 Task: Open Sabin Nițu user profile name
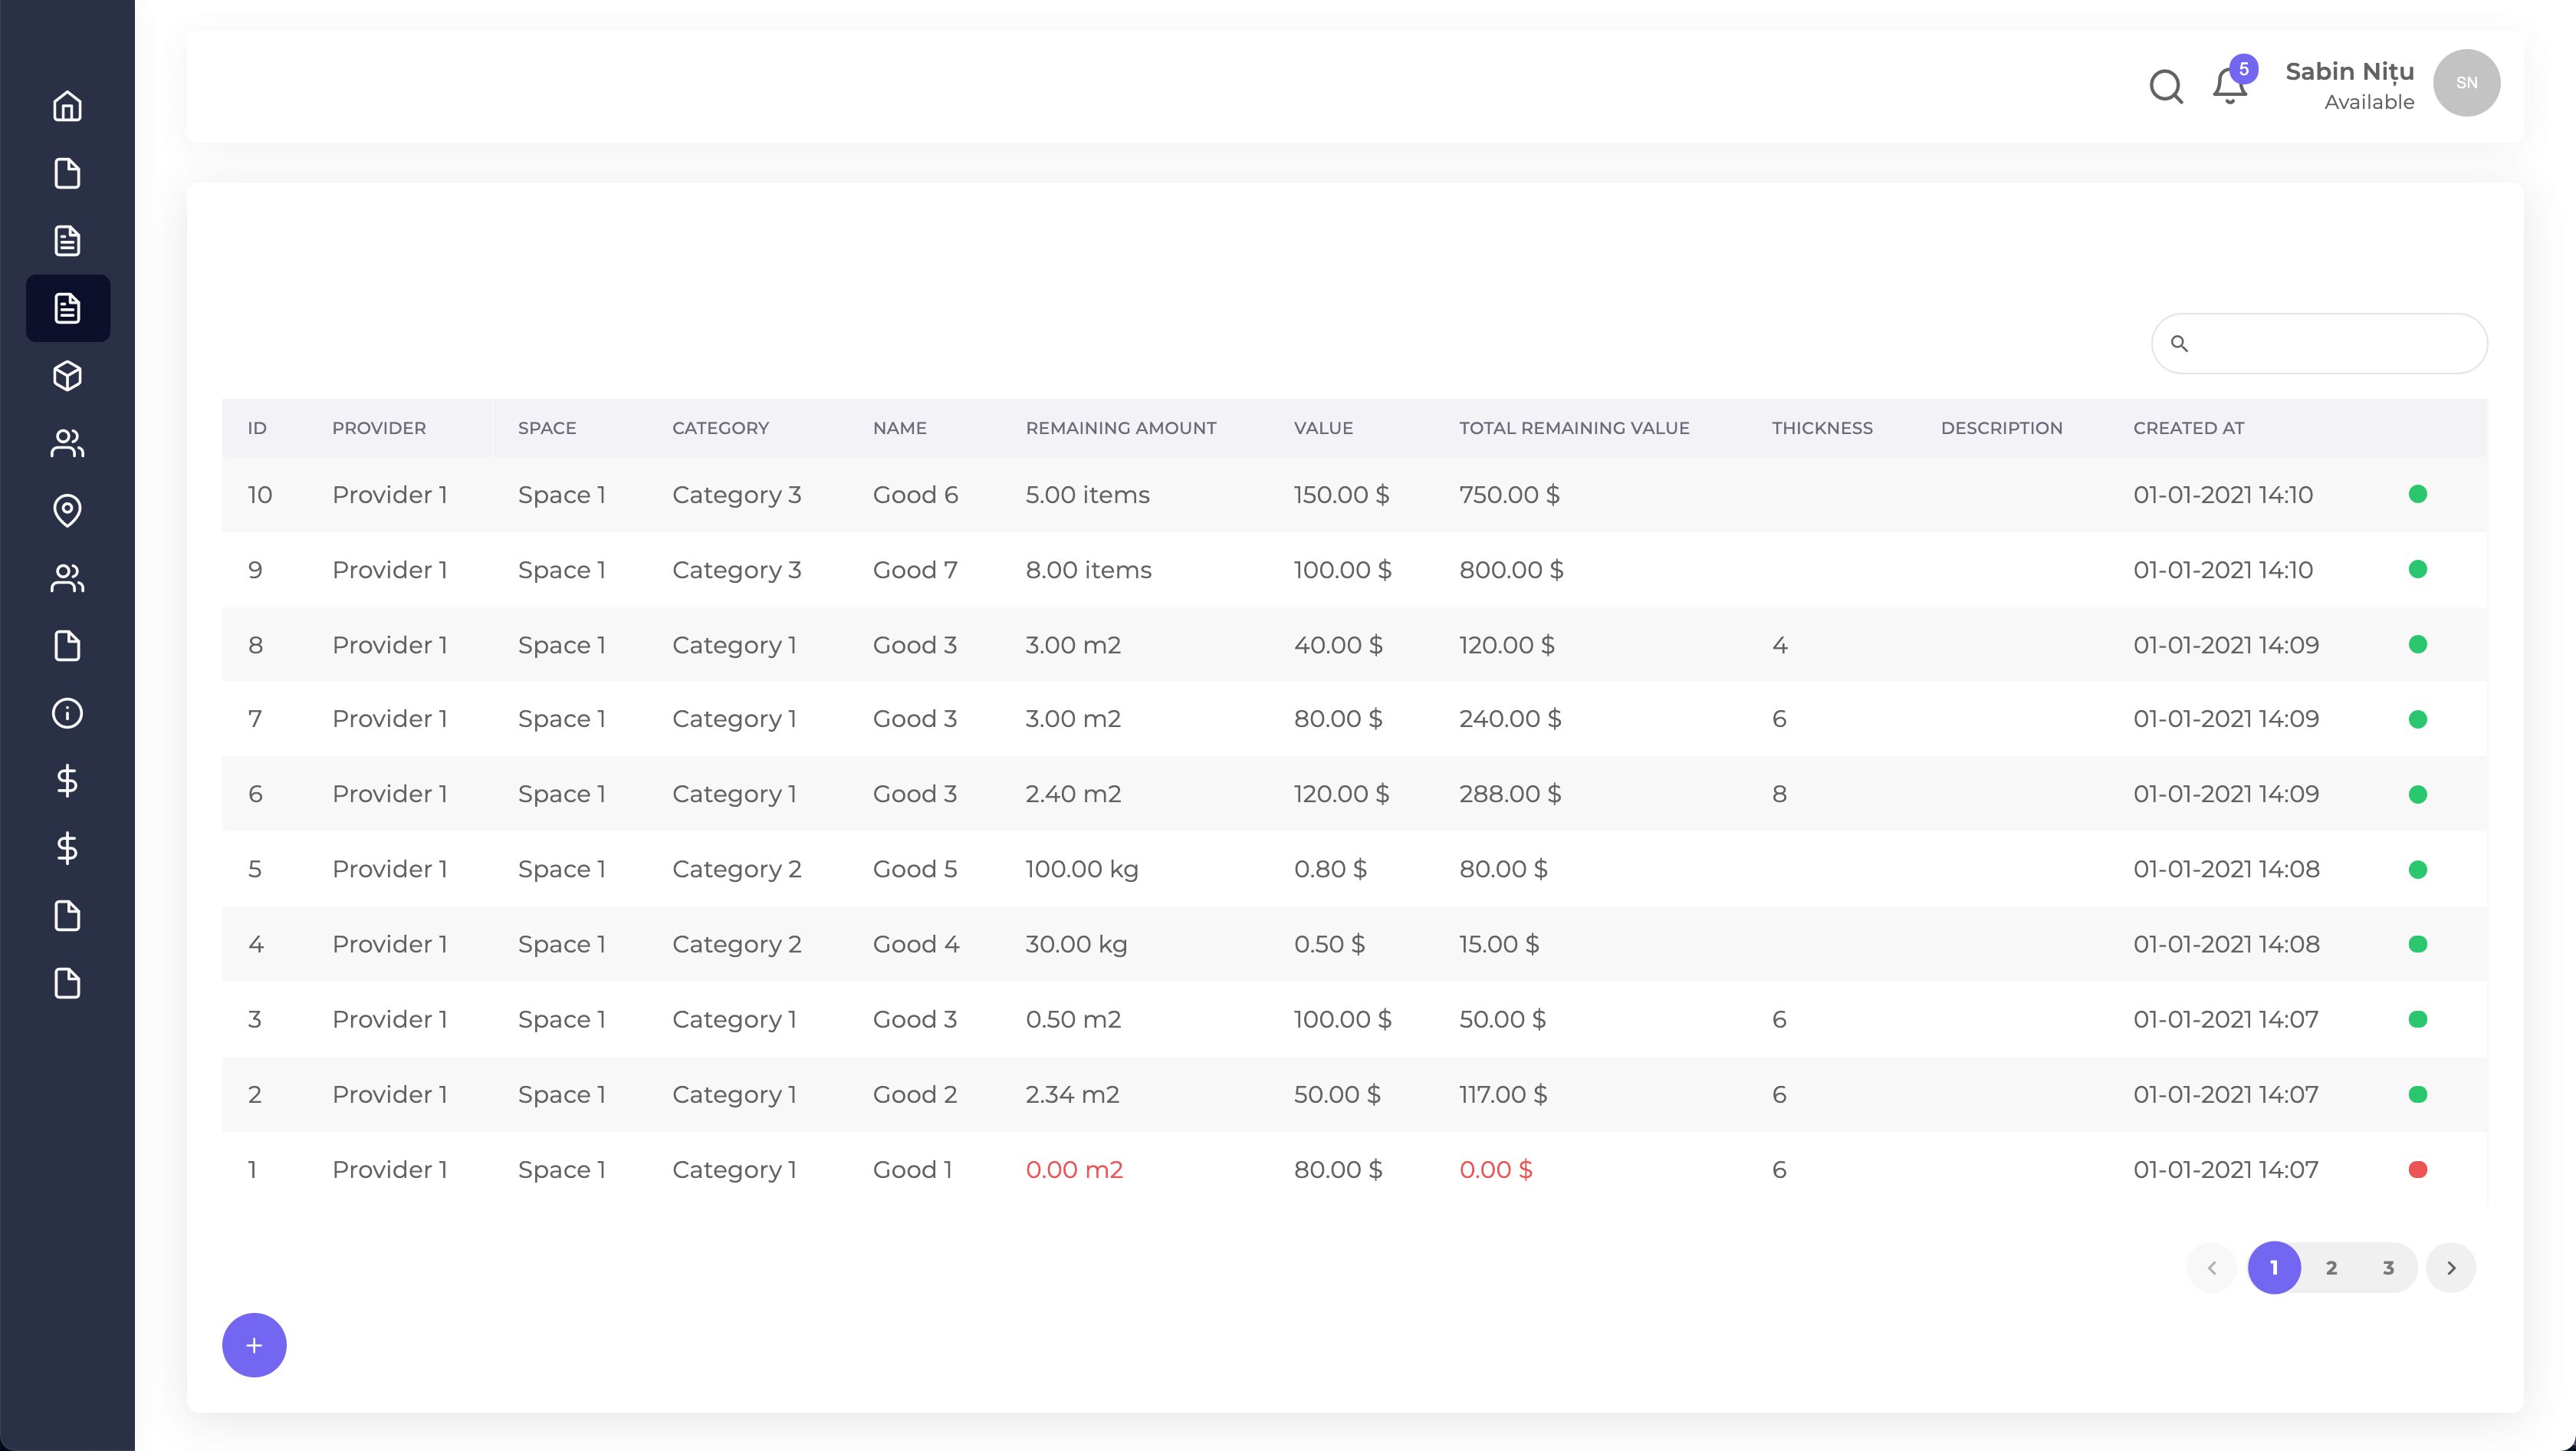[2349, 72]
